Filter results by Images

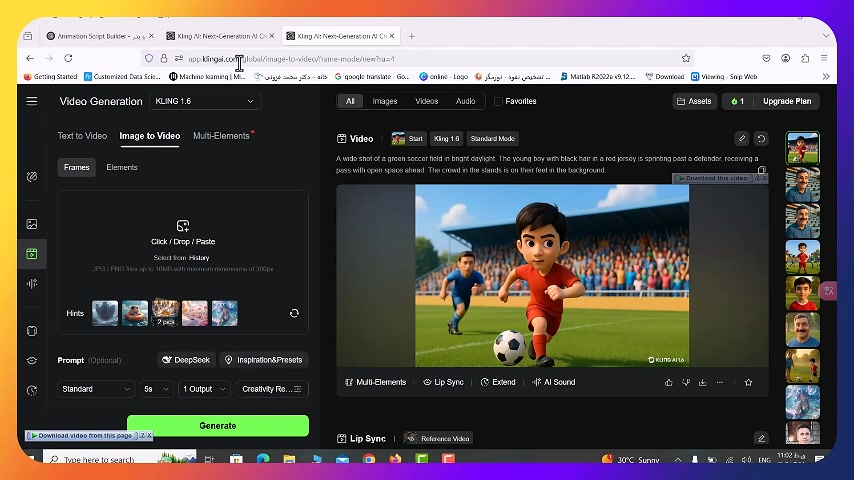385,101
